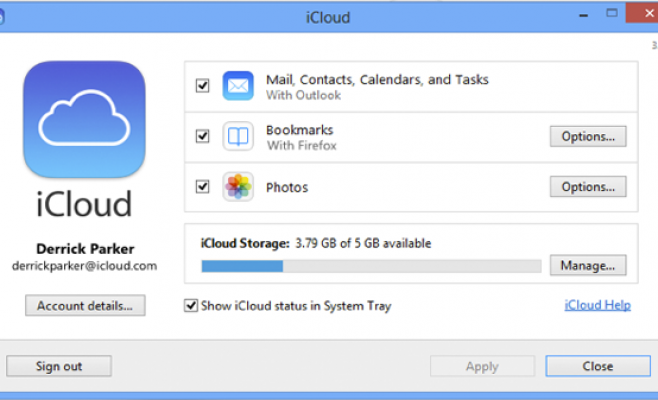Click the derrickparker@icloud.com email address
The image size is (658, 400).
[85, 267]
